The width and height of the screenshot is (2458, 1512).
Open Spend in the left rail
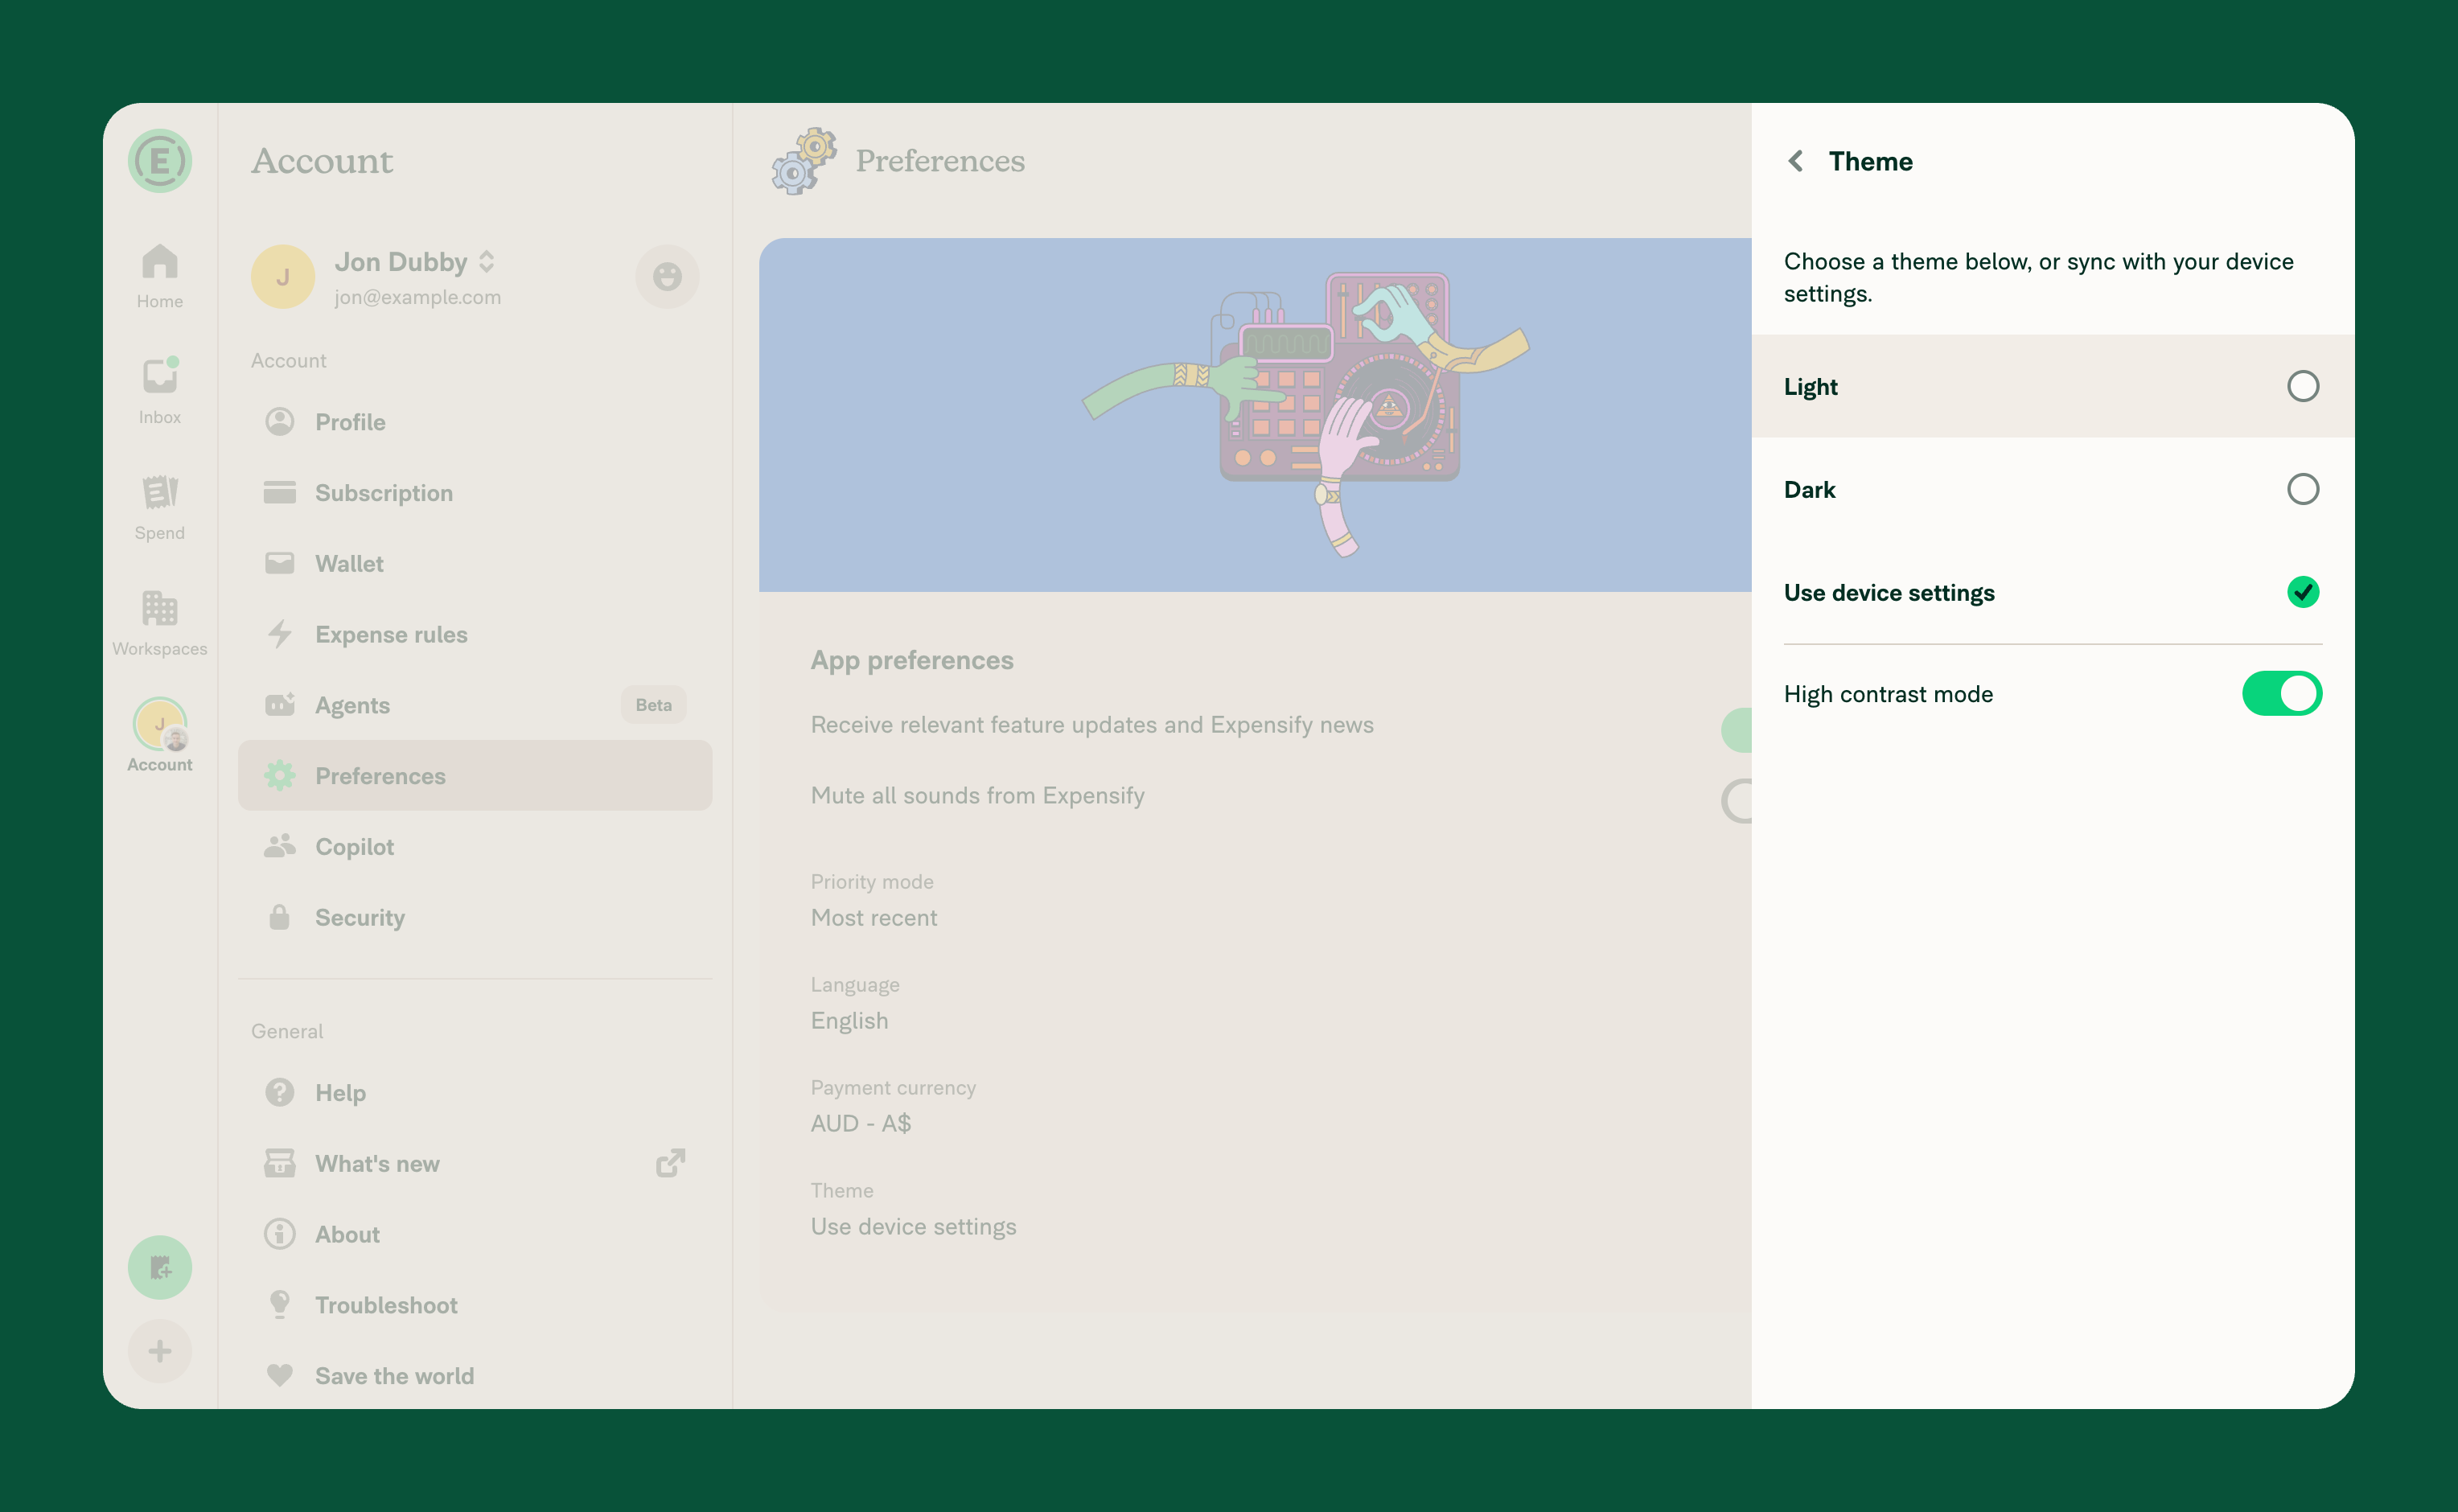tap(160, 507)
